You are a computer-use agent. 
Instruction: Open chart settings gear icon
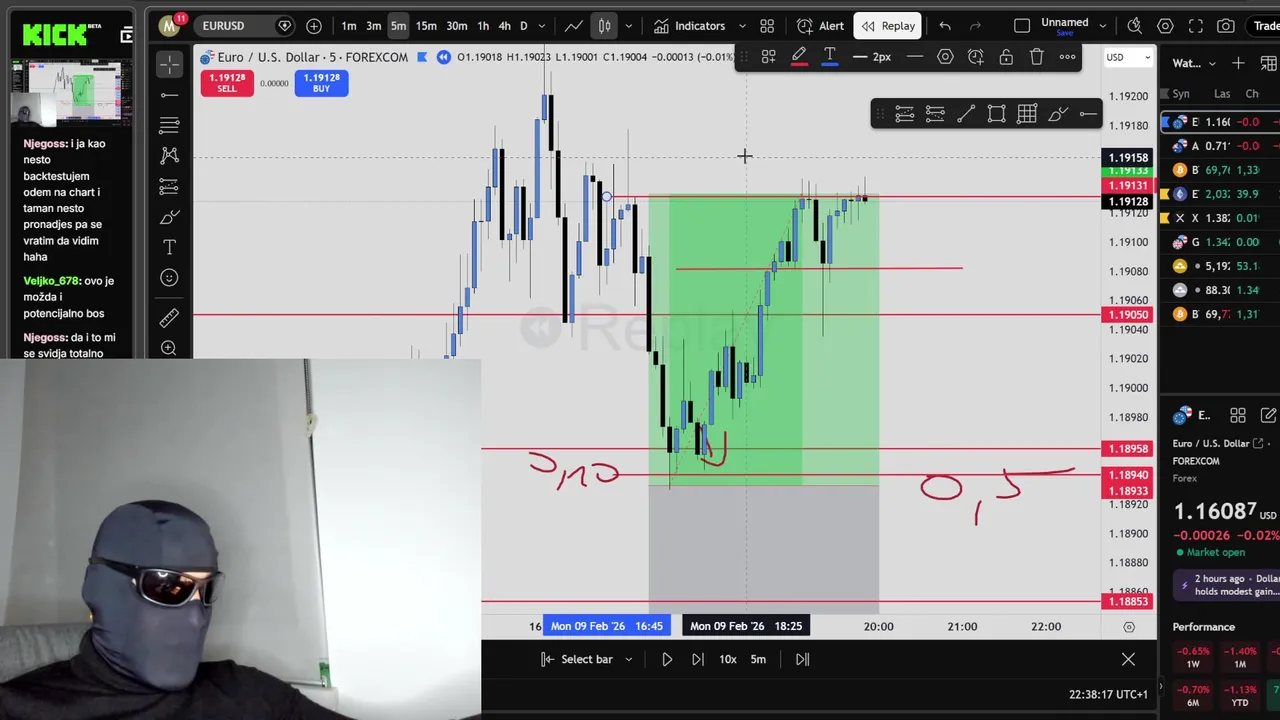click(x=1165, y=26)
